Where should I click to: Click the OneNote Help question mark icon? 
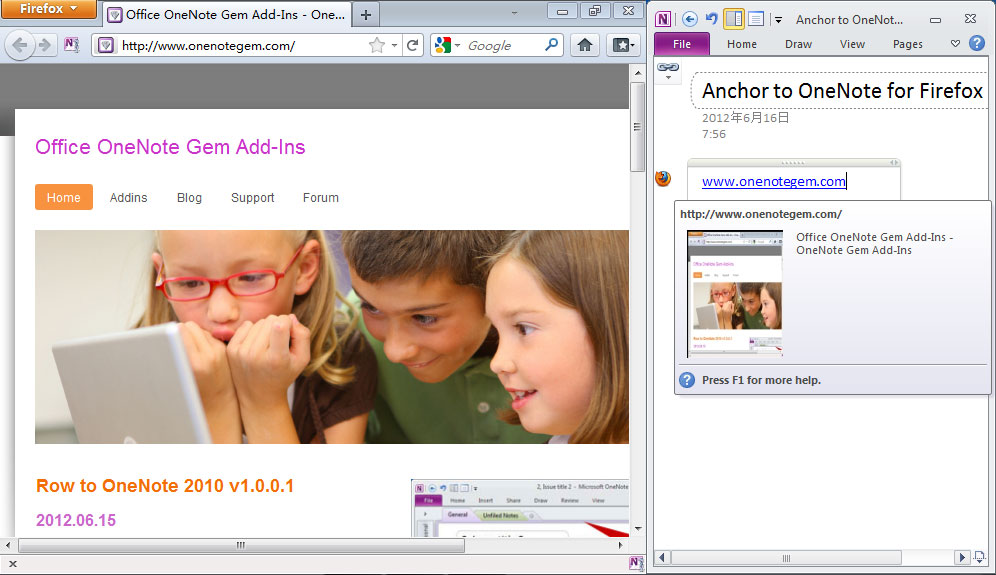coord(977,43)
